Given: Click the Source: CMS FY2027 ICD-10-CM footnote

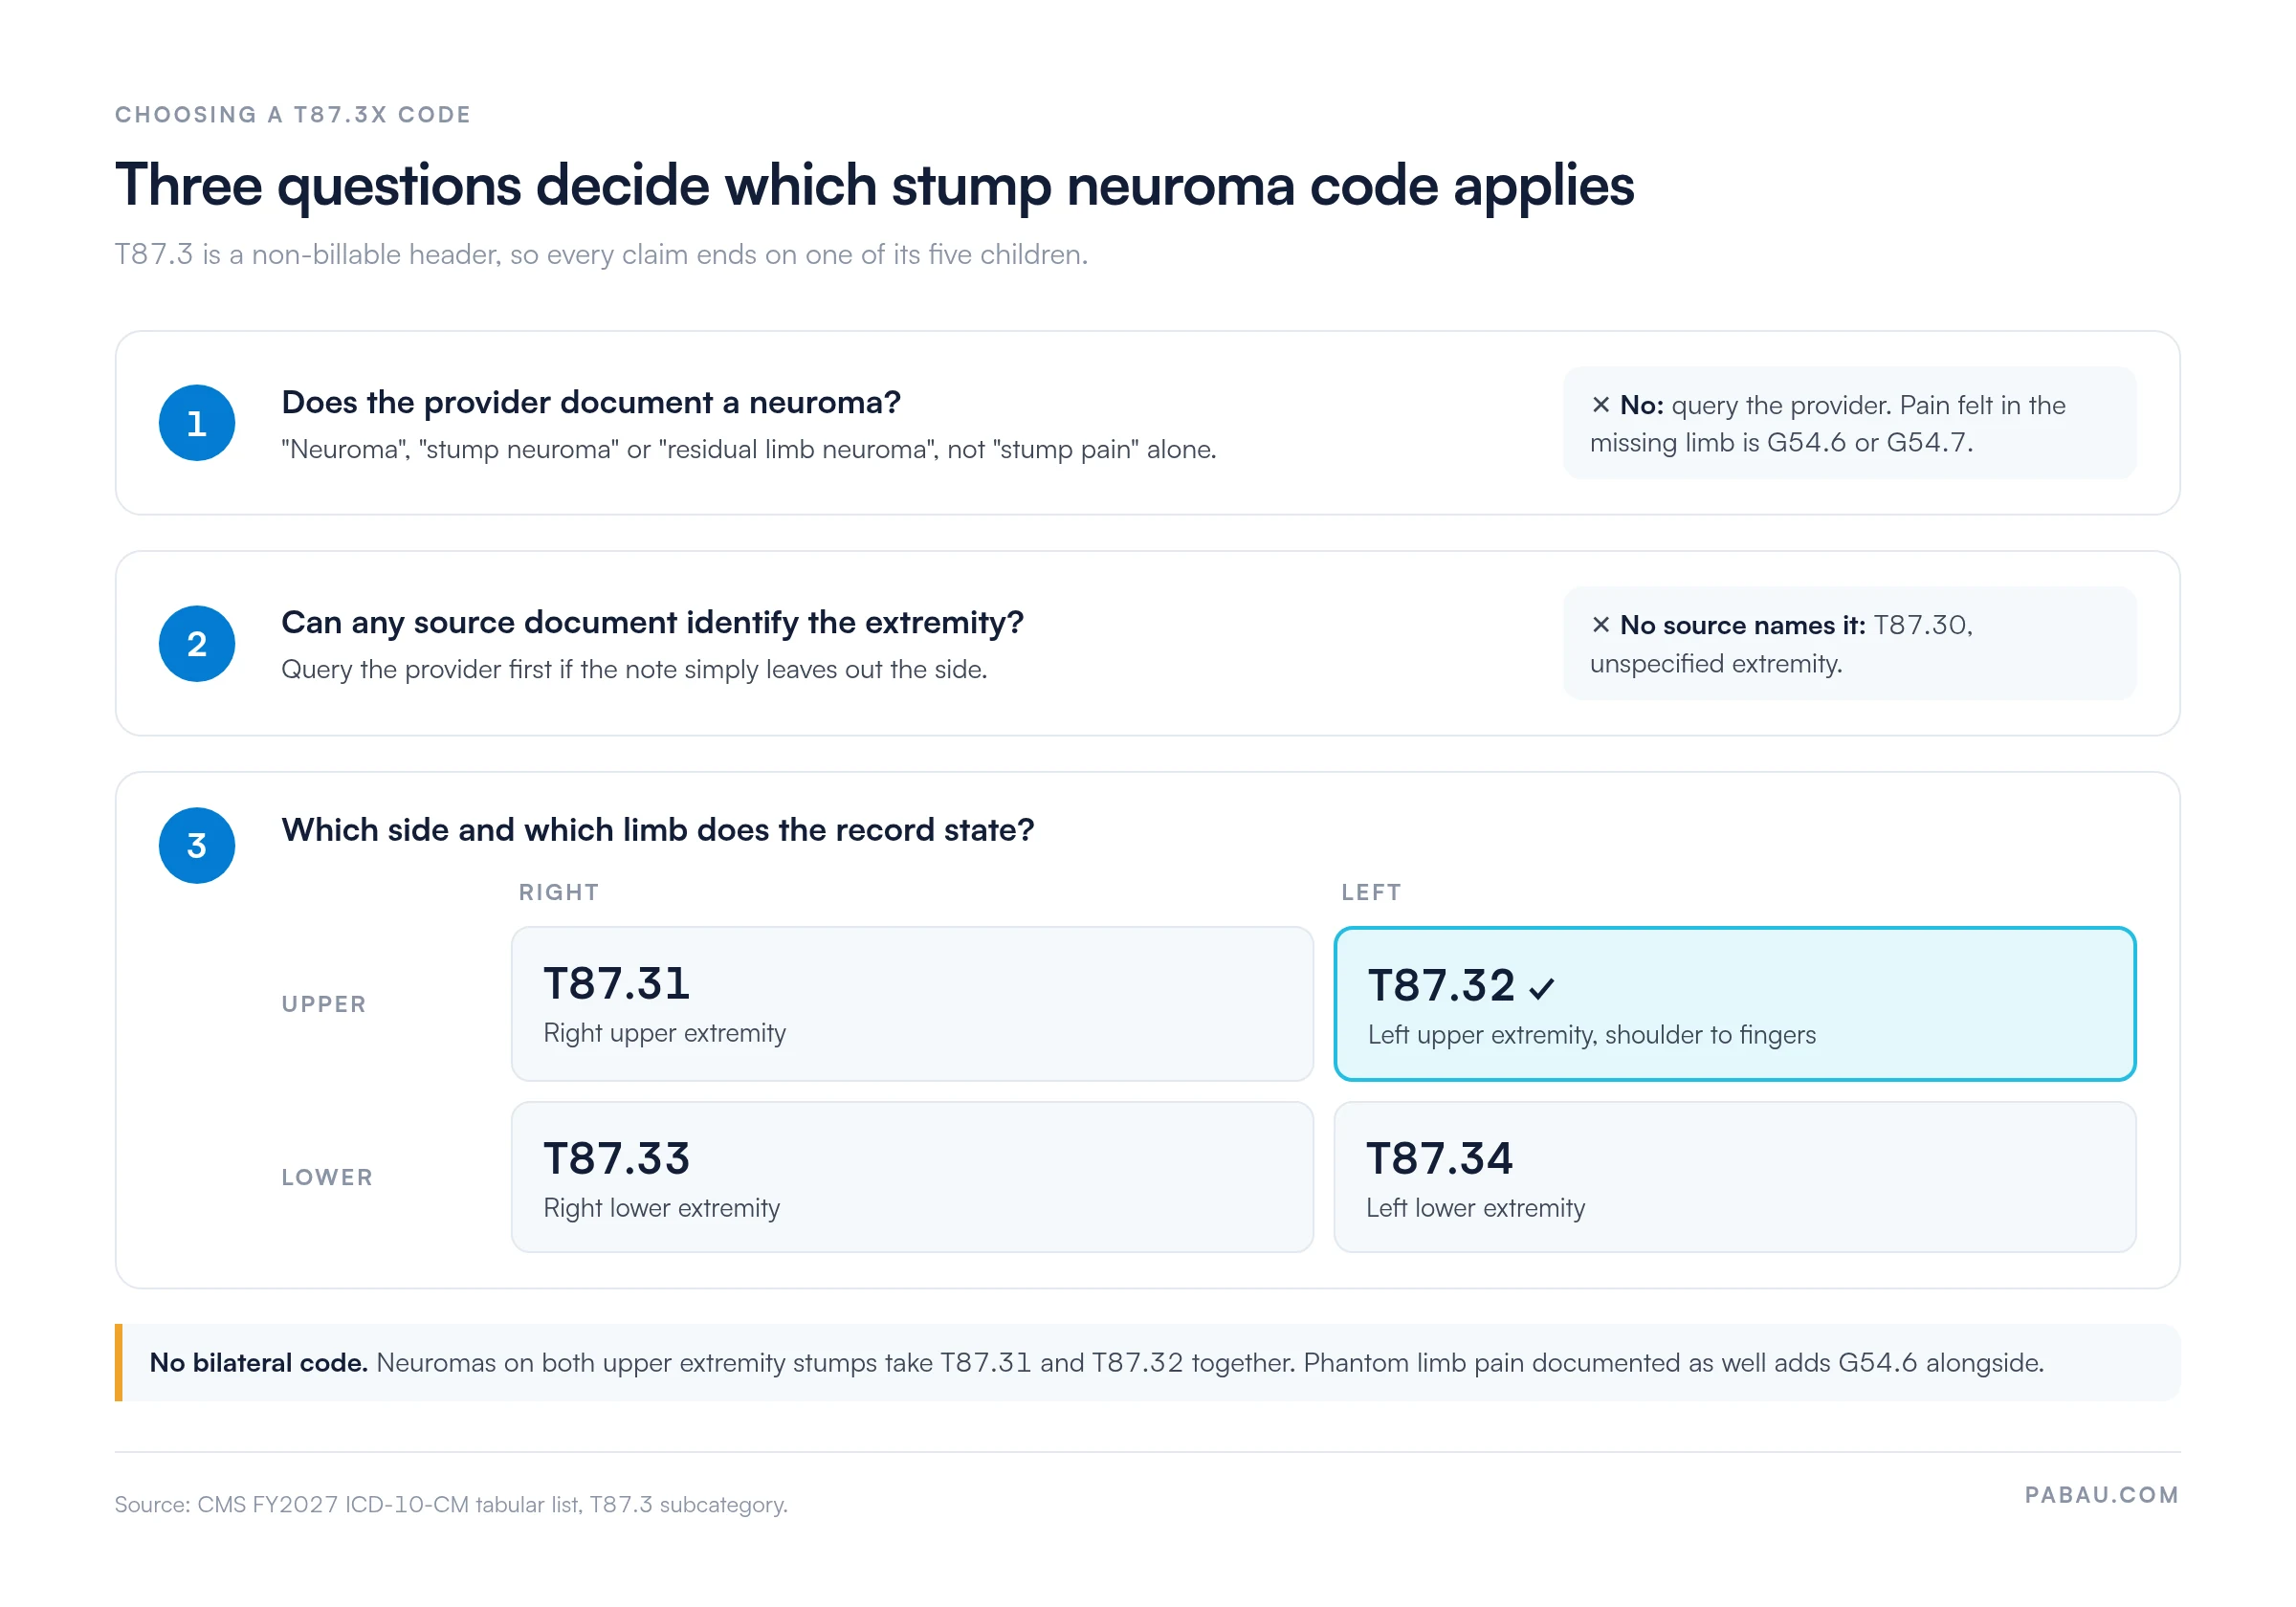Looking at the screenshot, I should 451,1504.
